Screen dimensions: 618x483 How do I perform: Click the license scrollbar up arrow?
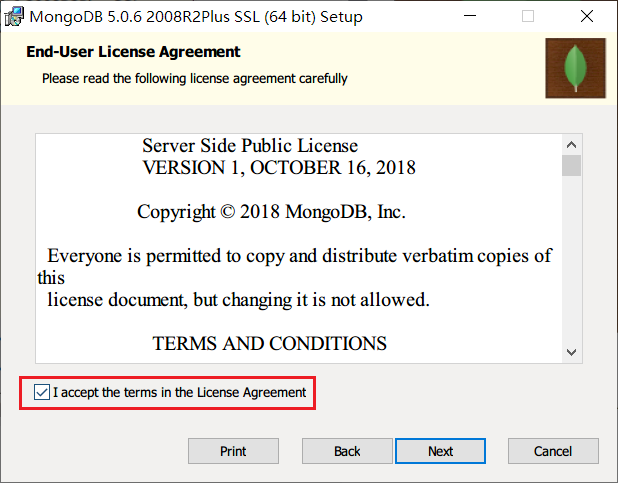tap(571, 145)
